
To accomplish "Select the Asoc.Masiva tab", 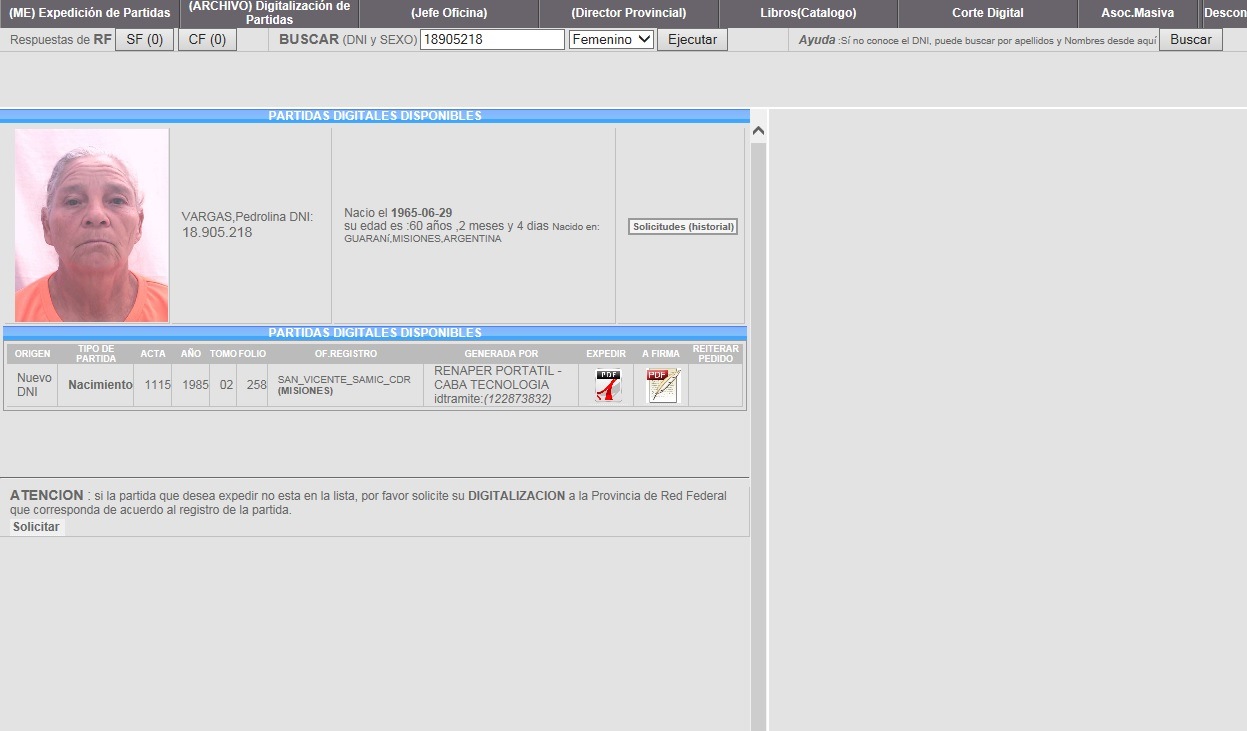I will point(1137,13).
